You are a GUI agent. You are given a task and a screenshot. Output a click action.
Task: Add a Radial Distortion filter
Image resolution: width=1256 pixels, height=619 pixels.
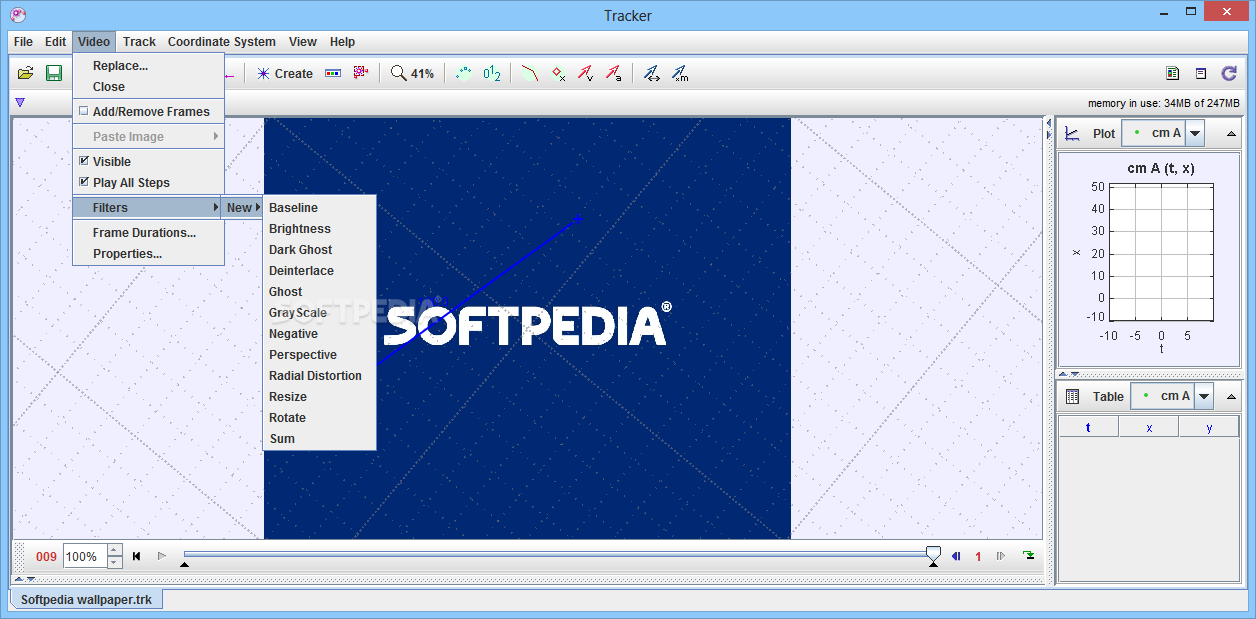(319, 375)
